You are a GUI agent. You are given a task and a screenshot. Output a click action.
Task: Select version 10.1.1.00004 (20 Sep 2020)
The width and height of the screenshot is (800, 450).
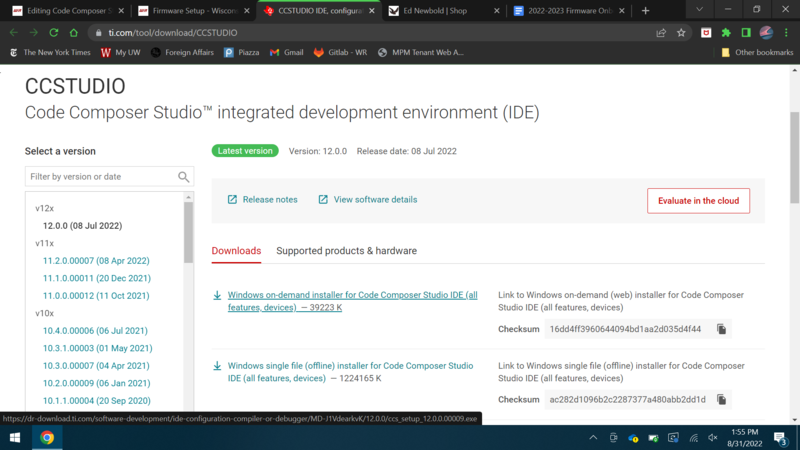[96, 401]
